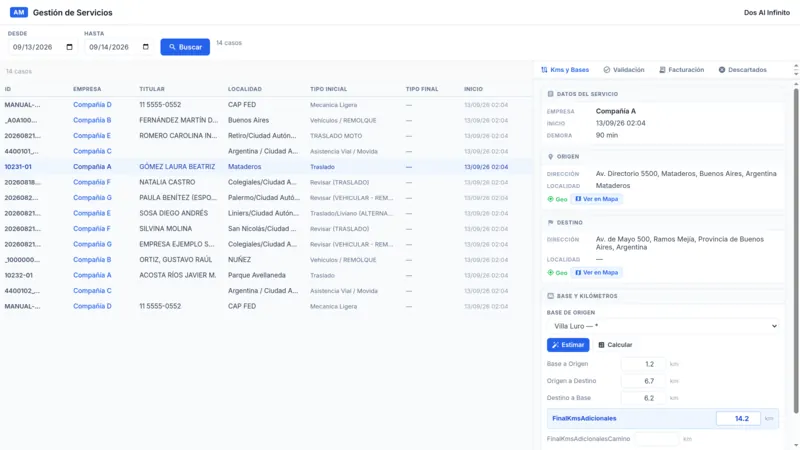Open the Desde date calendar picker icon
This screenshot has height=450, width=800.
69,47
